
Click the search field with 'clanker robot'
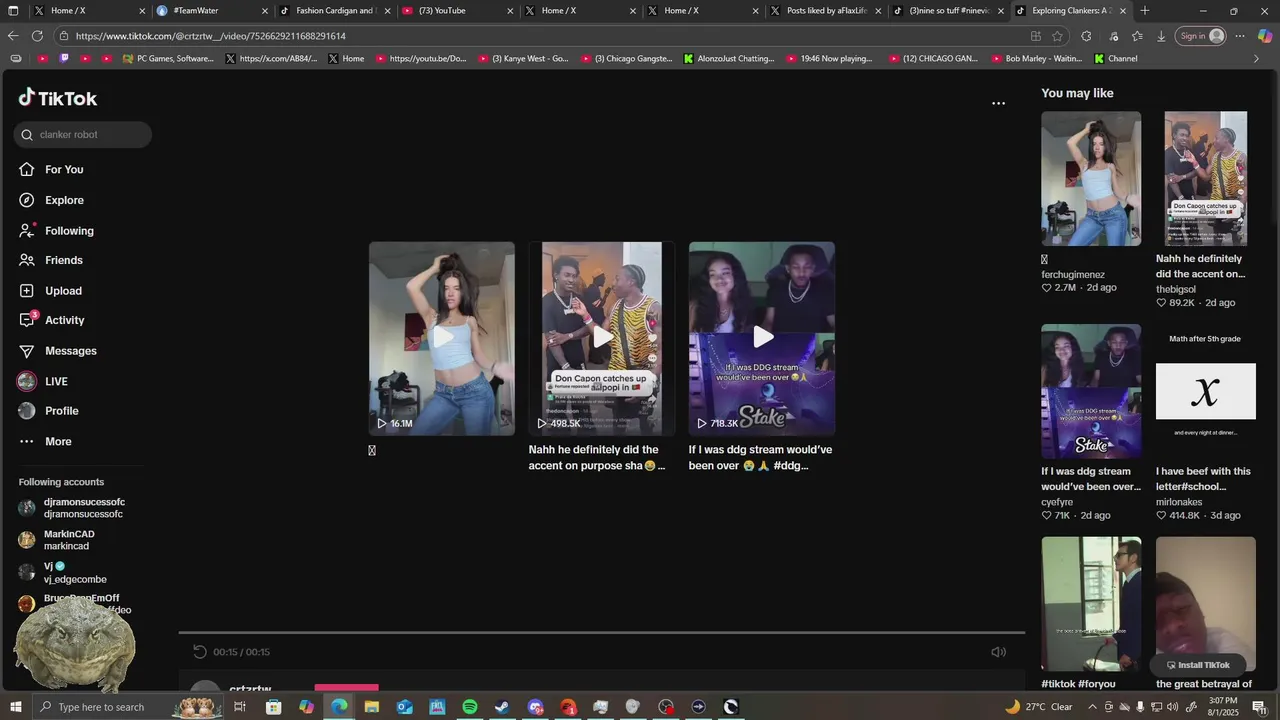[83, 135]
